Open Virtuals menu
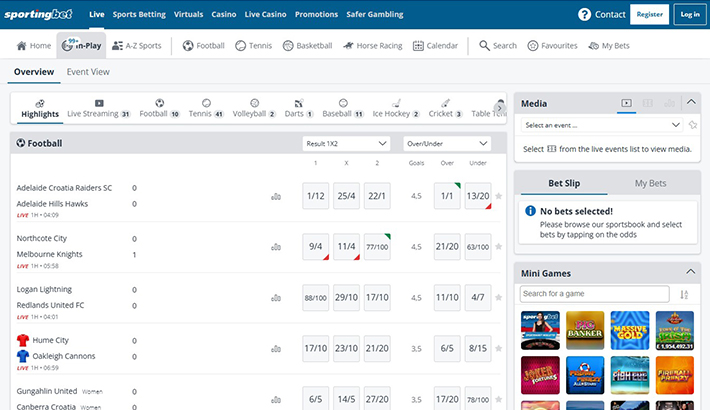This screenshot has width=710, height=410. (188, 14)
